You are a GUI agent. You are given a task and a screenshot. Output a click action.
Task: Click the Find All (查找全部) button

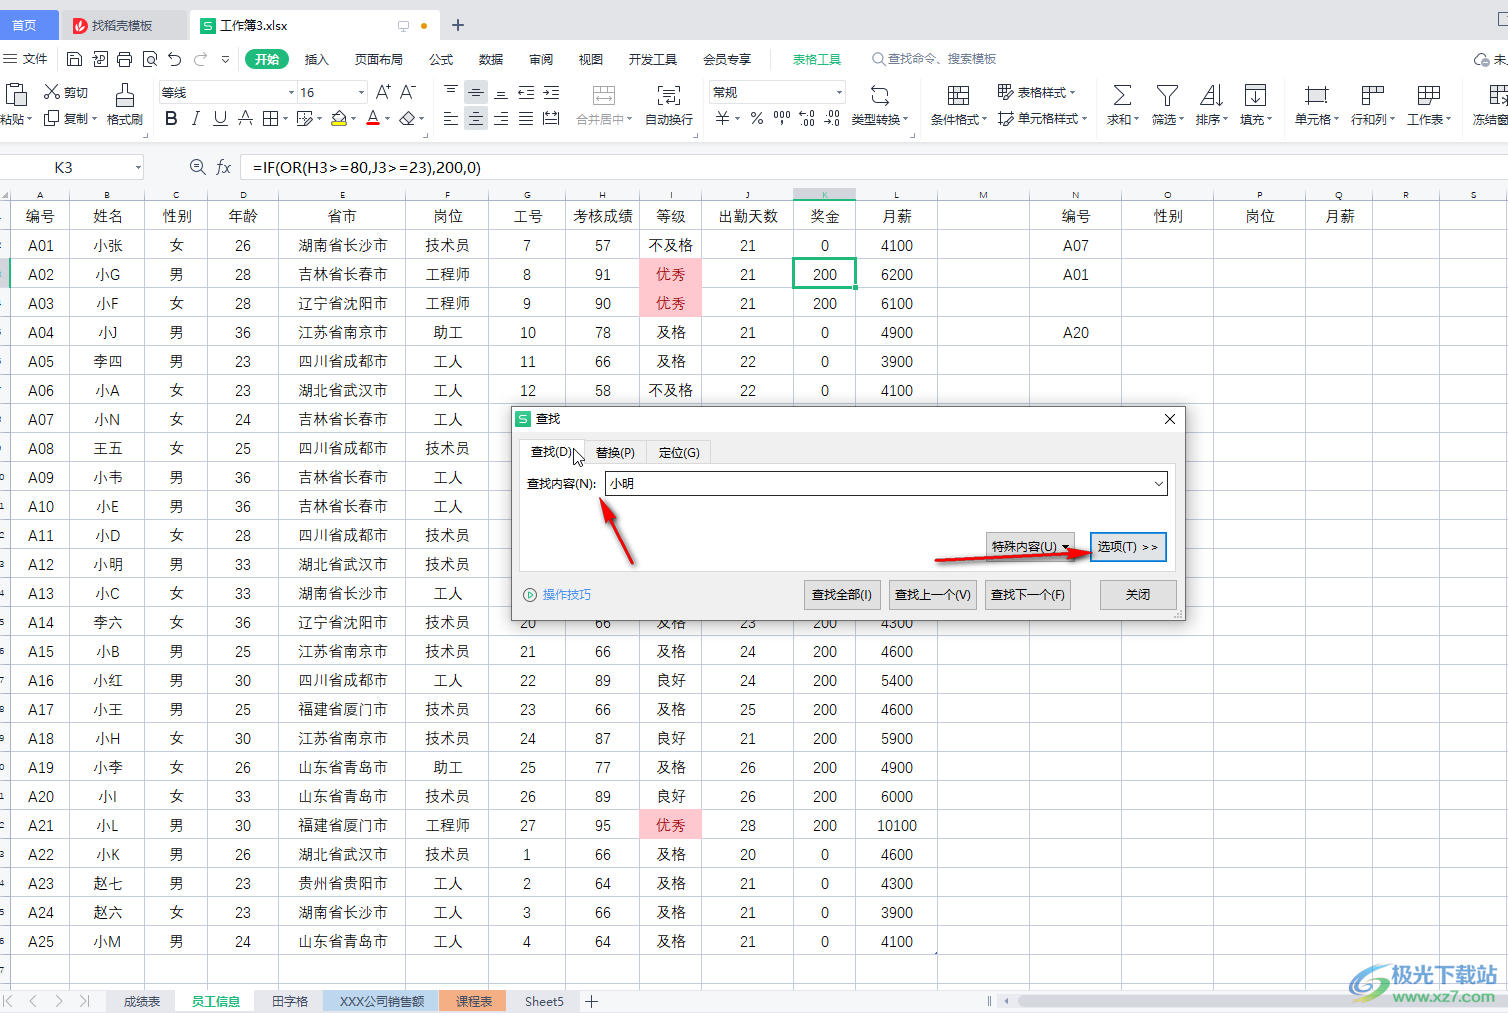(x=842, y=594)
